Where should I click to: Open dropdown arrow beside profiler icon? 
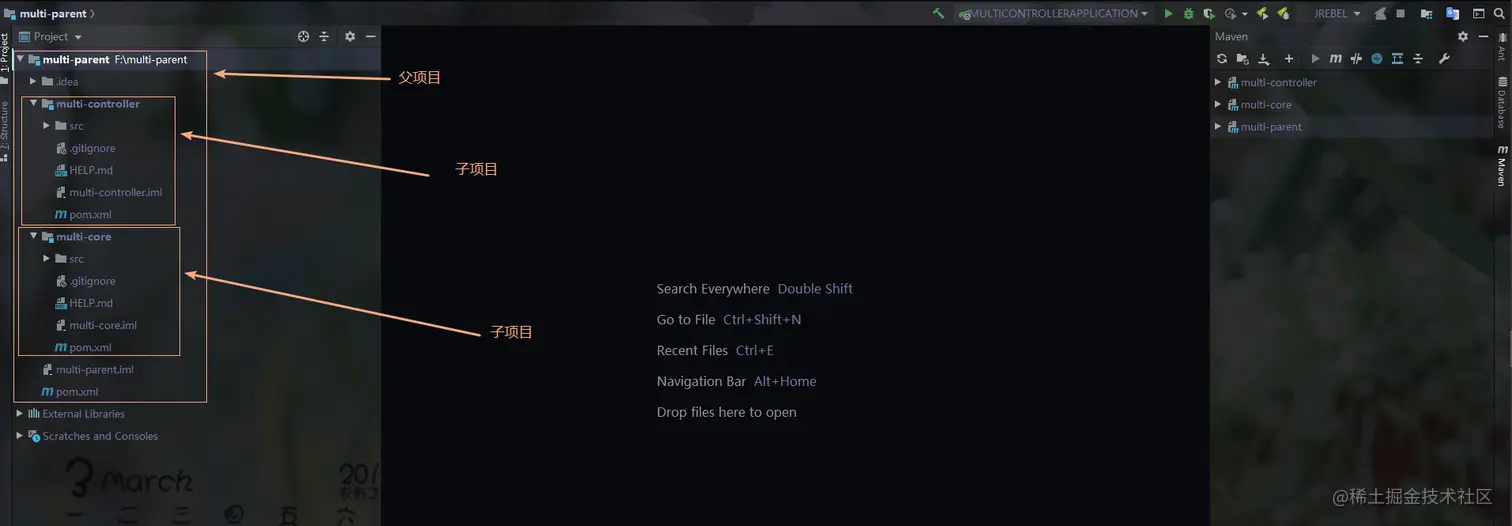coord(1245,14)
